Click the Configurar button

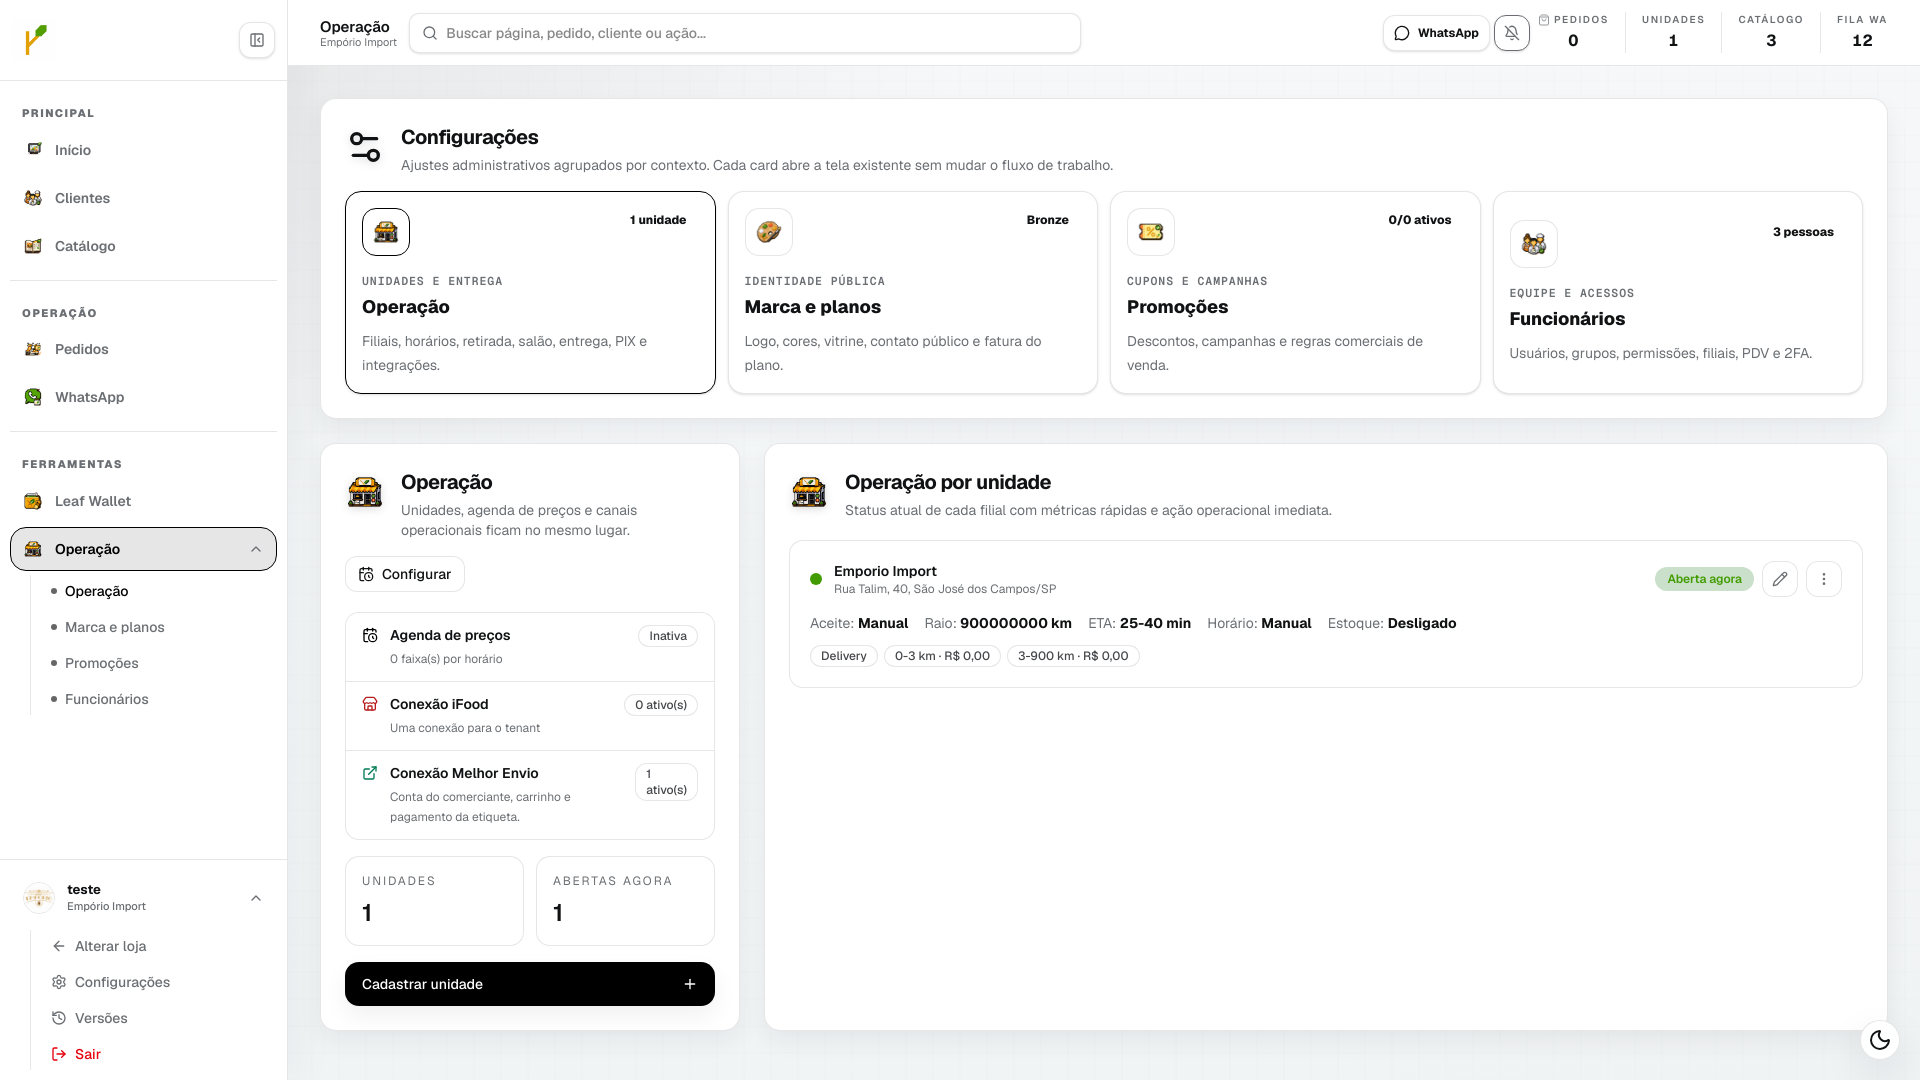405,574
